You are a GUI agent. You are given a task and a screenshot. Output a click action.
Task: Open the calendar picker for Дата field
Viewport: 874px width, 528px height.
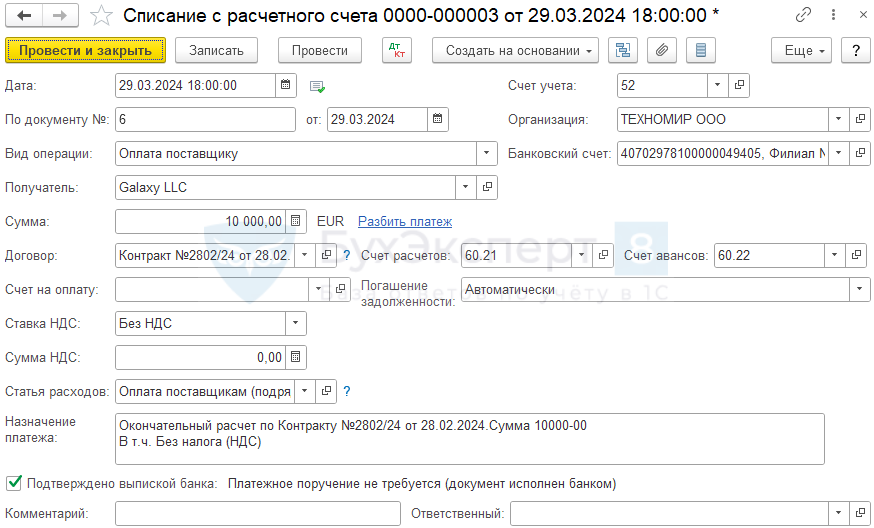click(286, 86)
